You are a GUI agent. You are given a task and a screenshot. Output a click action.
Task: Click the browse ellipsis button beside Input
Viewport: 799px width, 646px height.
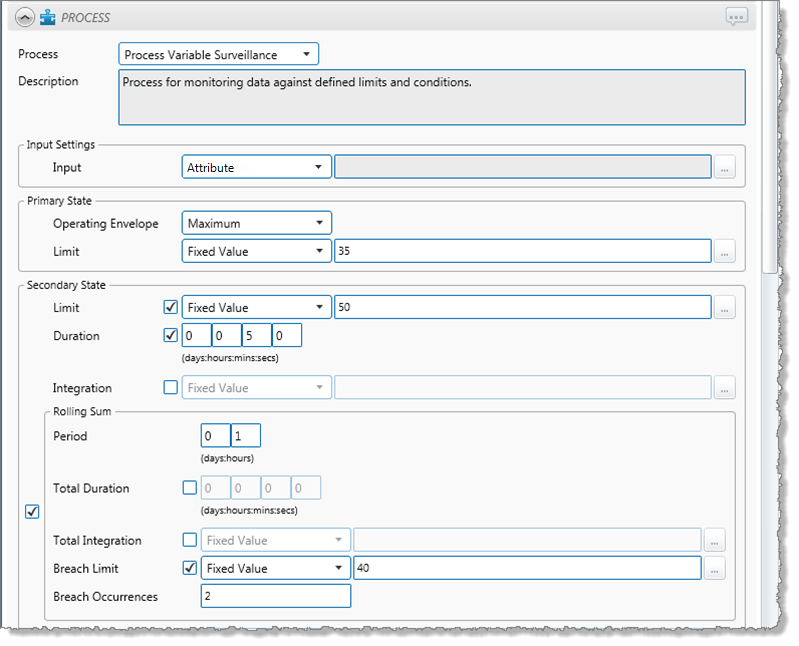tap(725, 168)
